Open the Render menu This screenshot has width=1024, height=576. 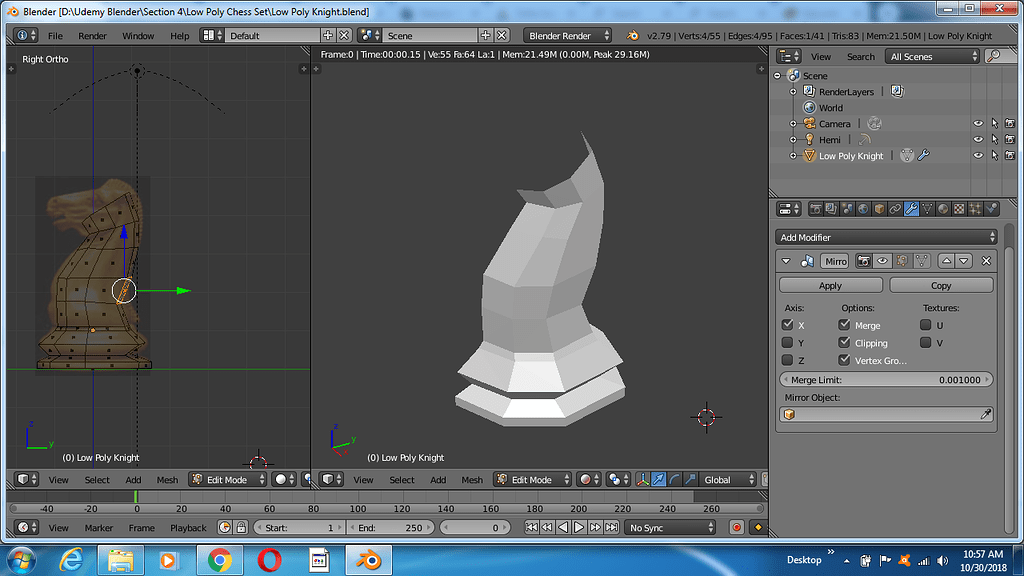pyautogui.click(x=93, y=35)
